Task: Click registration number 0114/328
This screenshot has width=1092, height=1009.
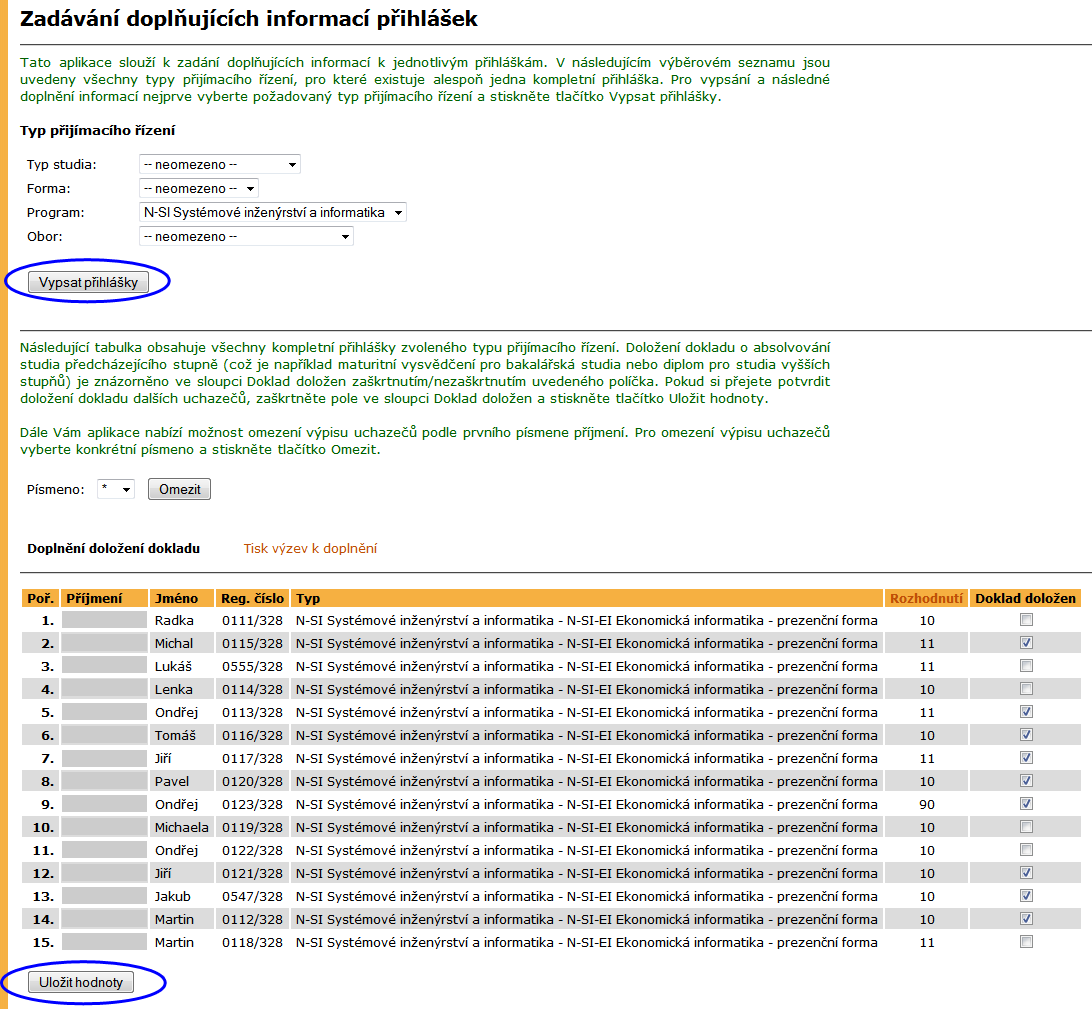Action: coord(252,689)
